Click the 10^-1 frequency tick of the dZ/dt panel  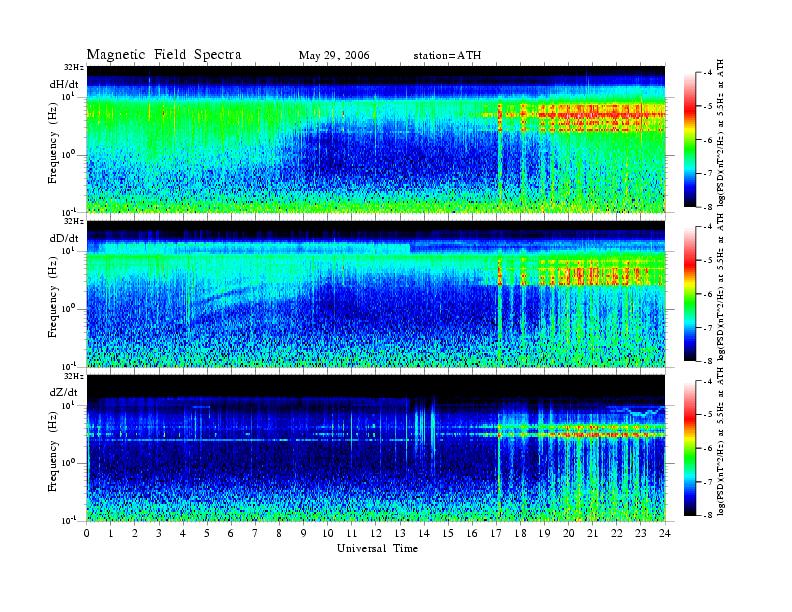point(68,520)
